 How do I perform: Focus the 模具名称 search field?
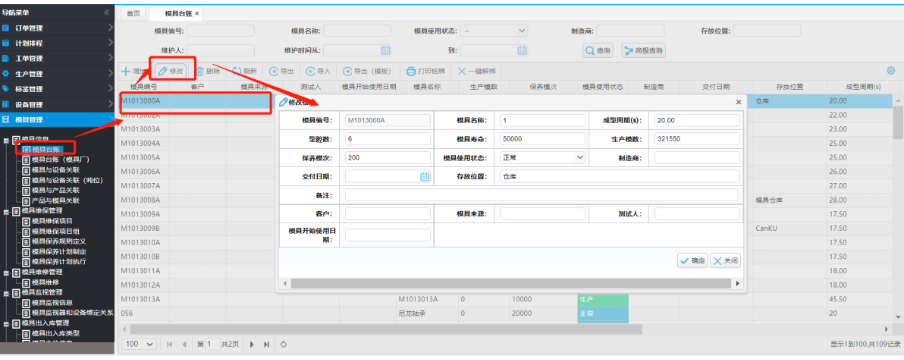pyautogui.click(x=357, y=31)
